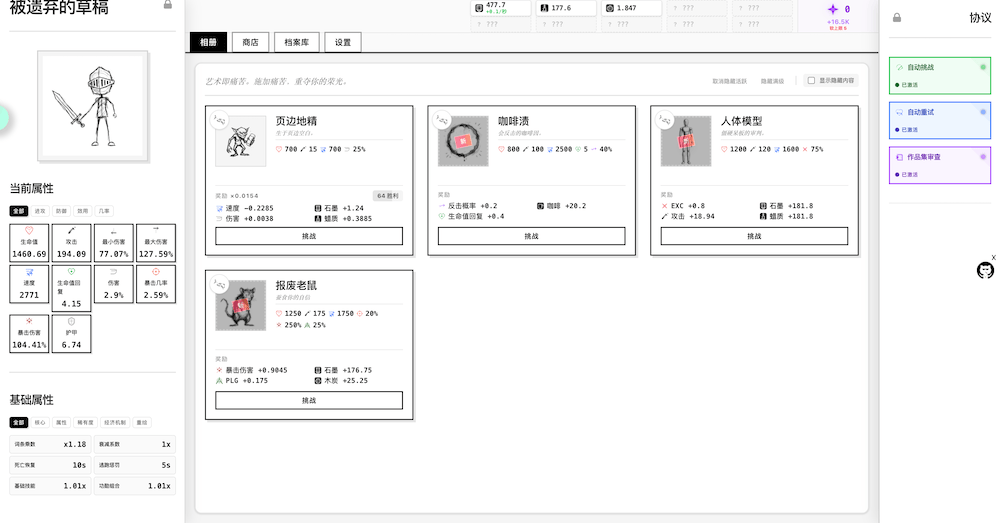This screenshot has height=523, width=1000.
Task: Open the 设置 tab
Action: pos(343,42)
